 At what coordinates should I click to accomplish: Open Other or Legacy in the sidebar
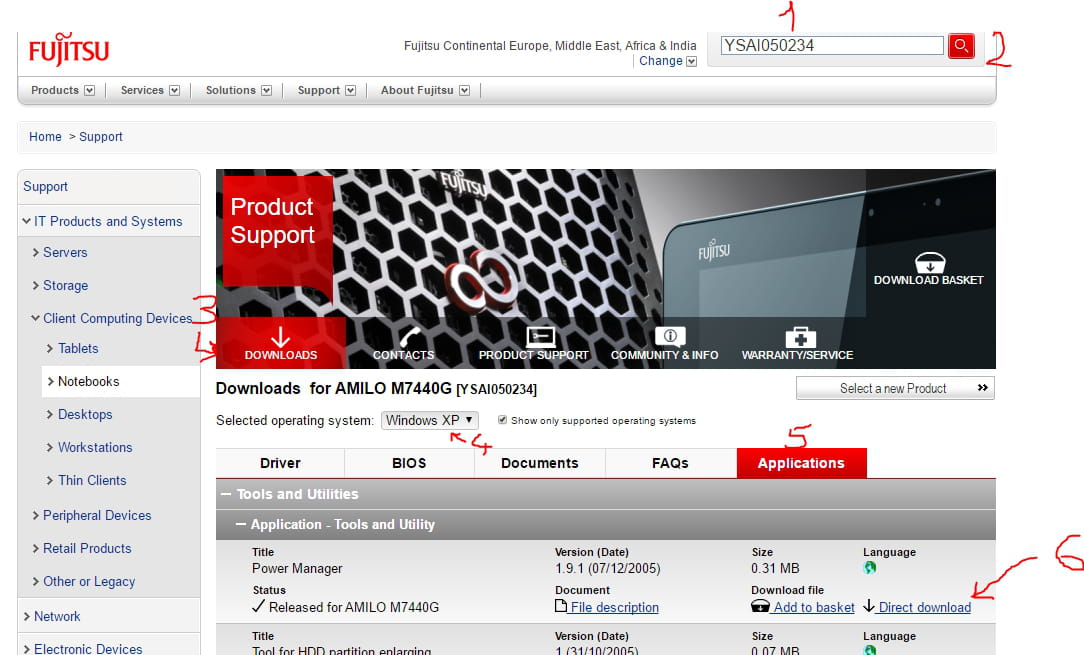point(89,582)
